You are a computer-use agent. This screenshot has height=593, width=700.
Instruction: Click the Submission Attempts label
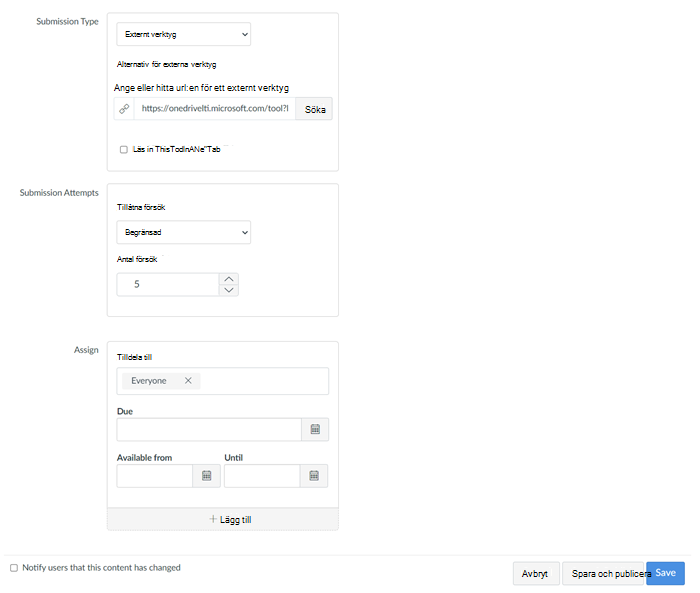point(59,193)
